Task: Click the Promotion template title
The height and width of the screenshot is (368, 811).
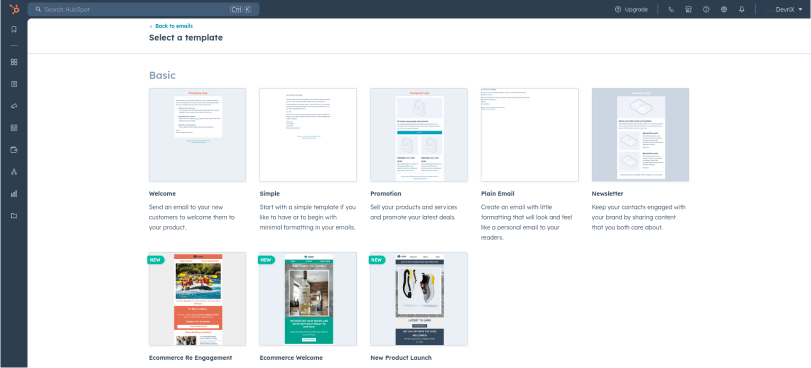Action: tap(386, 194)
